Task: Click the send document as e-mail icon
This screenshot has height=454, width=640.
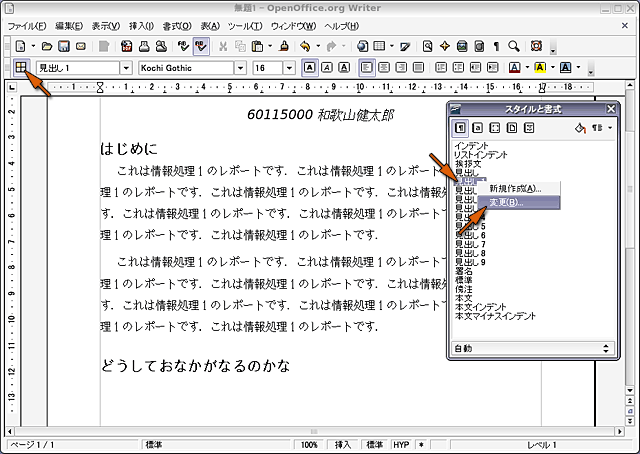Action: pos(81,46)
